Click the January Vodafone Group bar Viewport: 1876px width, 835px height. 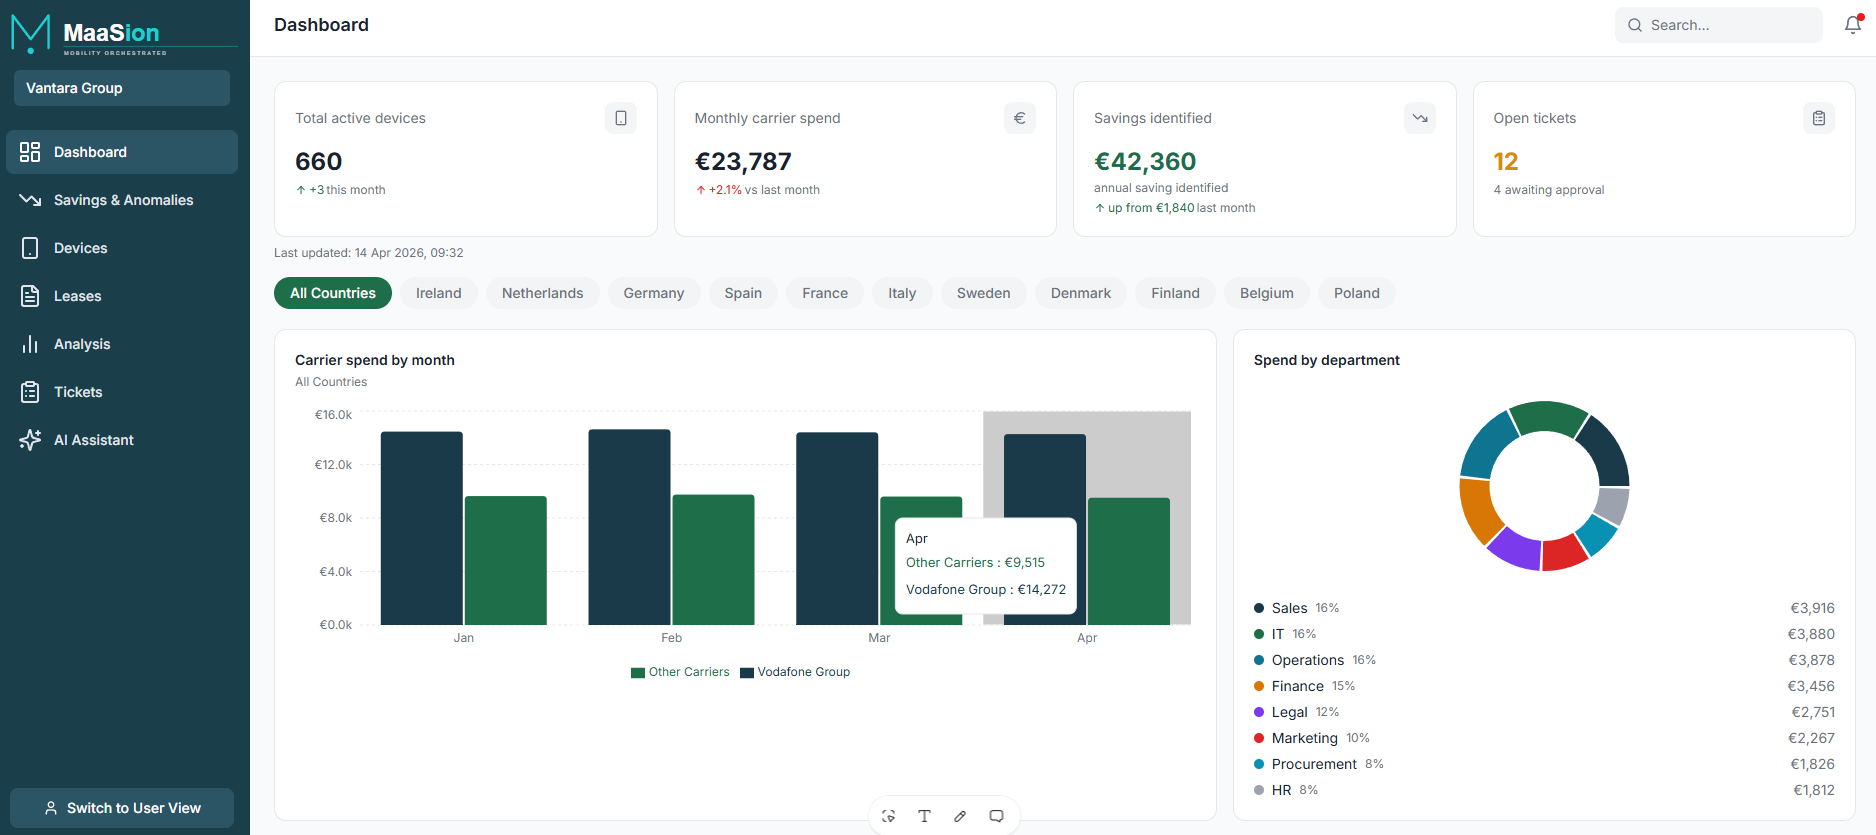coord(422,528)
